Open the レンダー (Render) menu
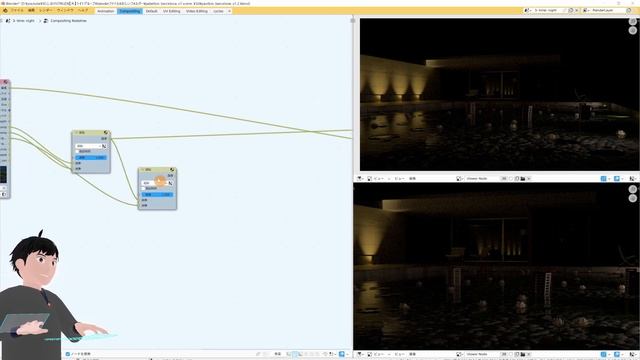640x360 pixels. [x=46, y=11]
